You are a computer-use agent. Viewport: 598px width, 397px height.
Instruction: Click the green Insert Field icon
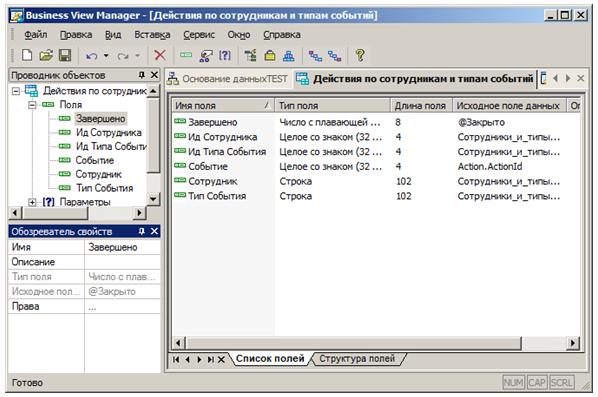click(x=186, y=55)
